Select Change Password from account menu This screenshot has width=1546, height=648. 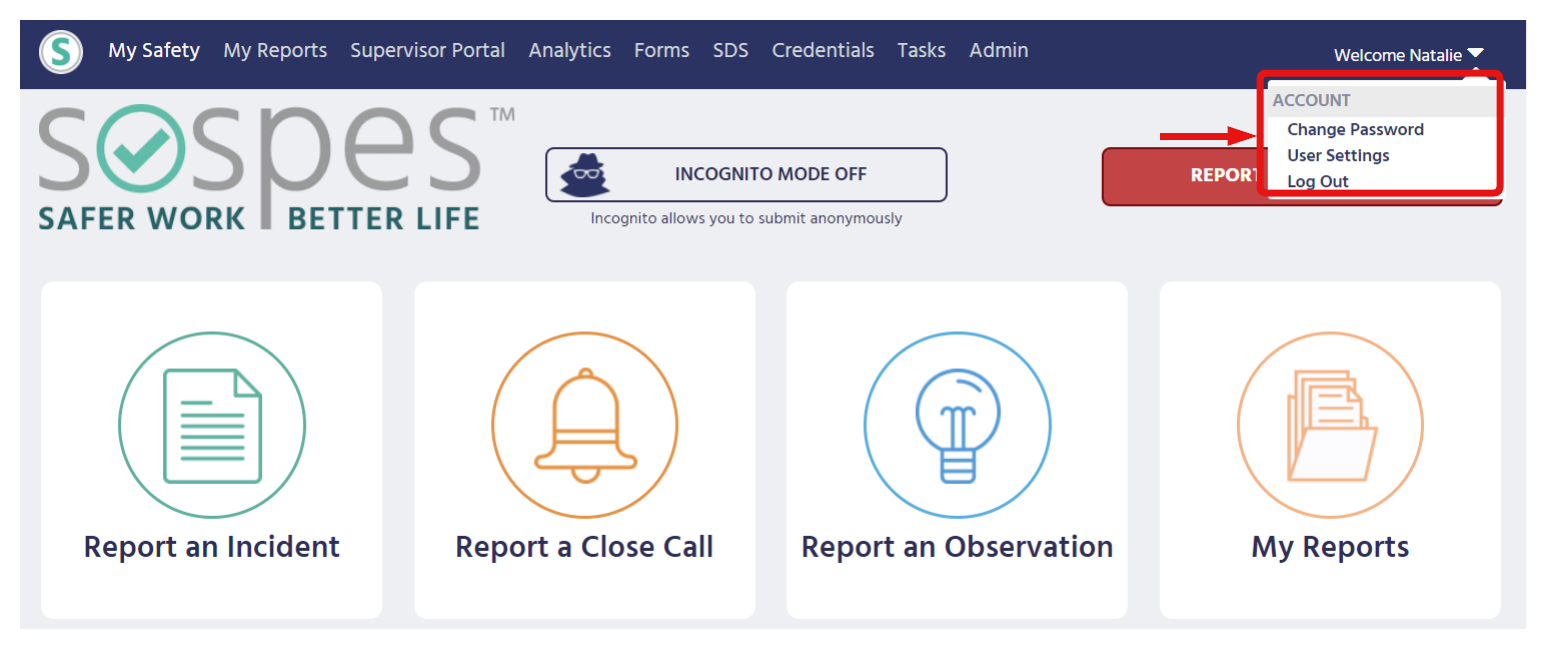(x=1355, y=129)
